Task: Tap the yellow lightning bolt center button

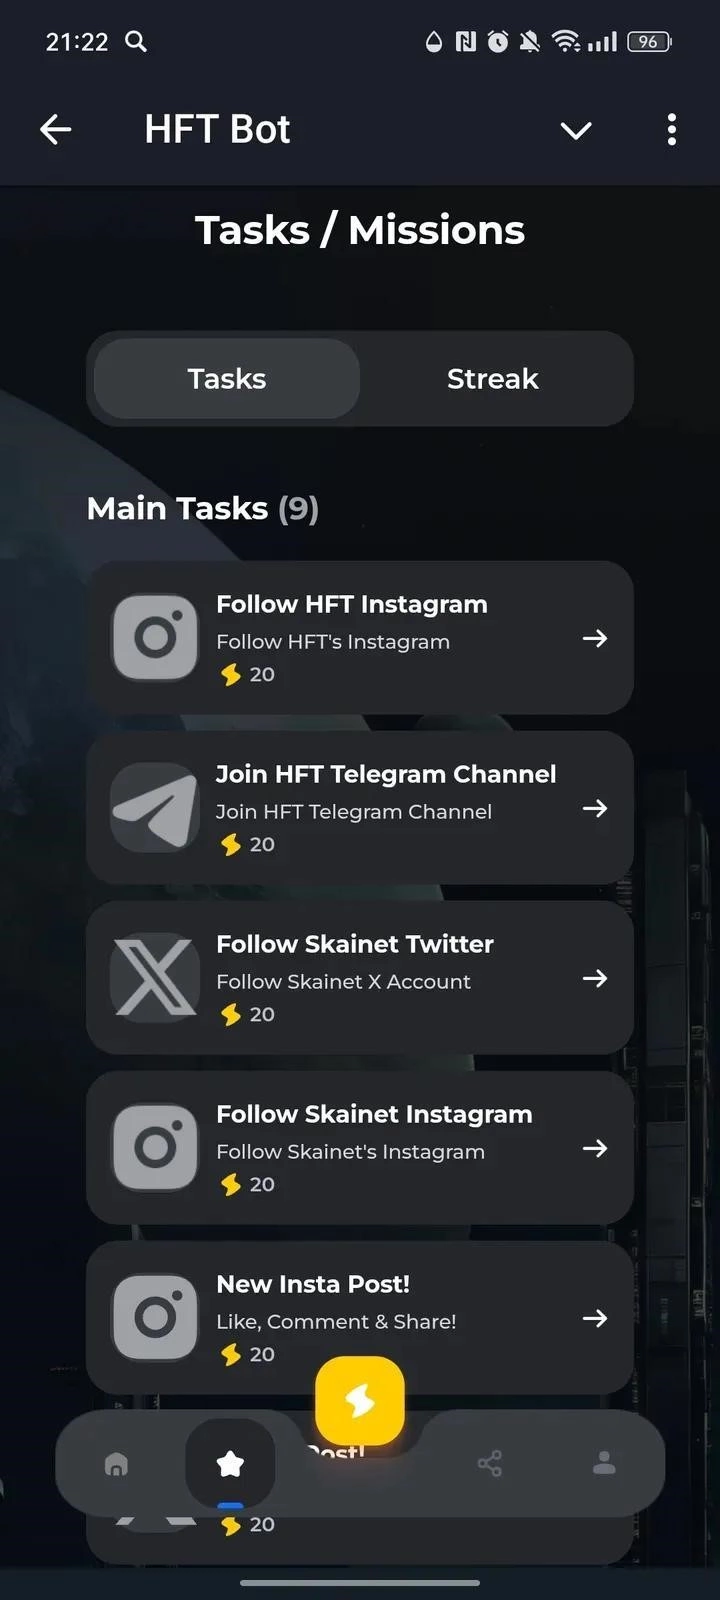Action: click(360, 1401)
